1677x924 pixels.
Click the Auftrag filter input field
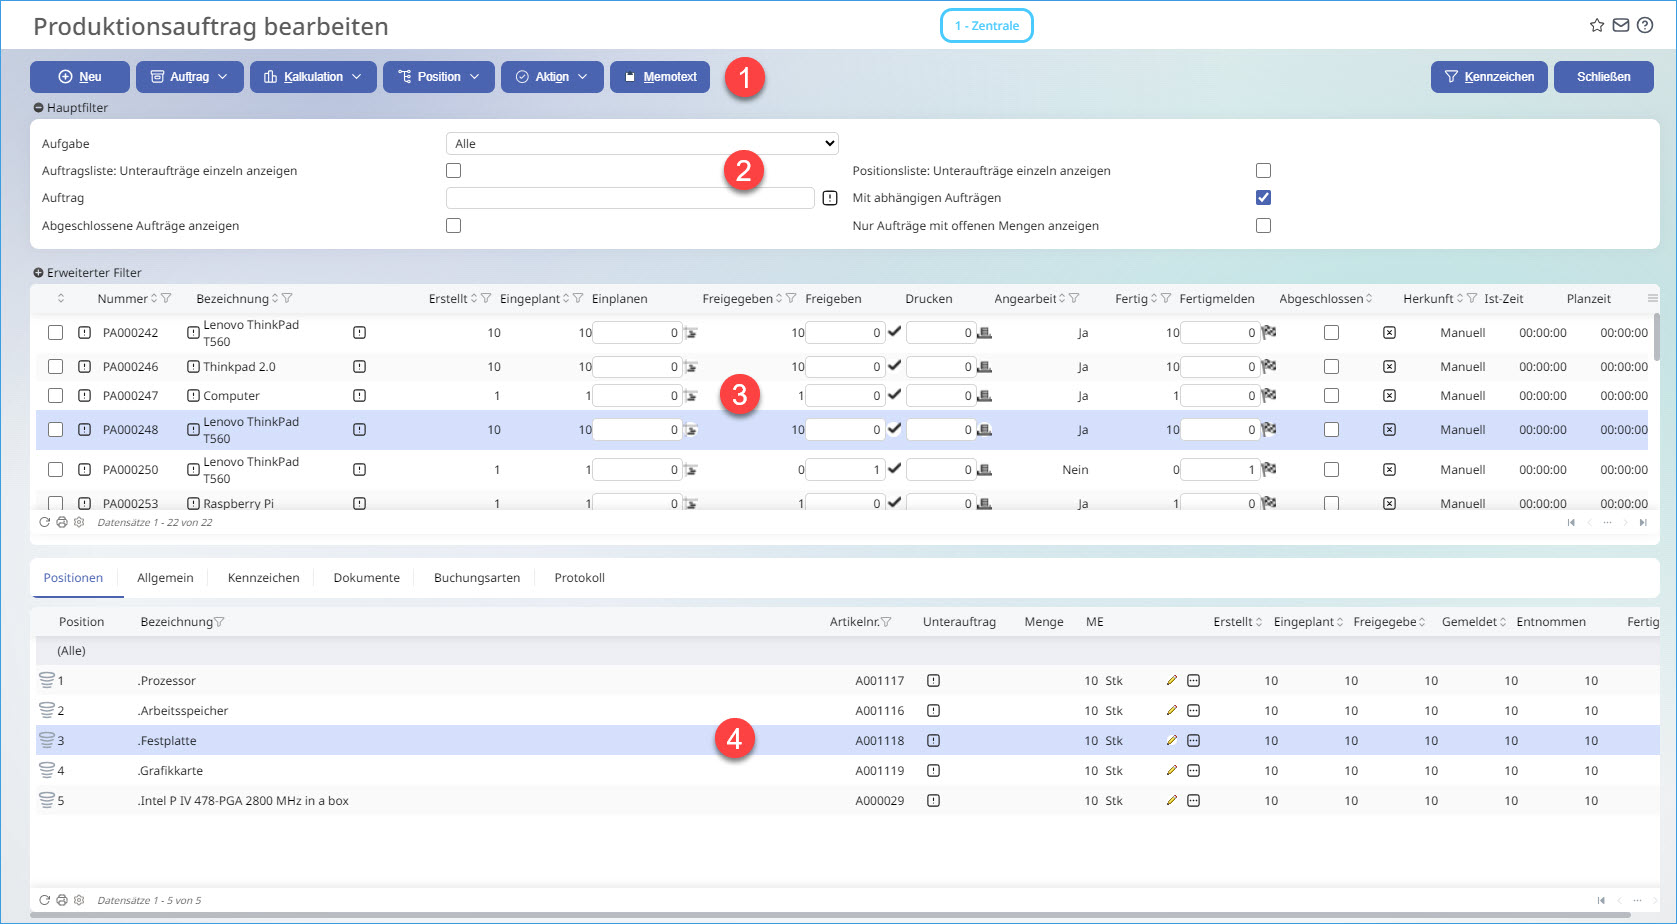[630, 198]
